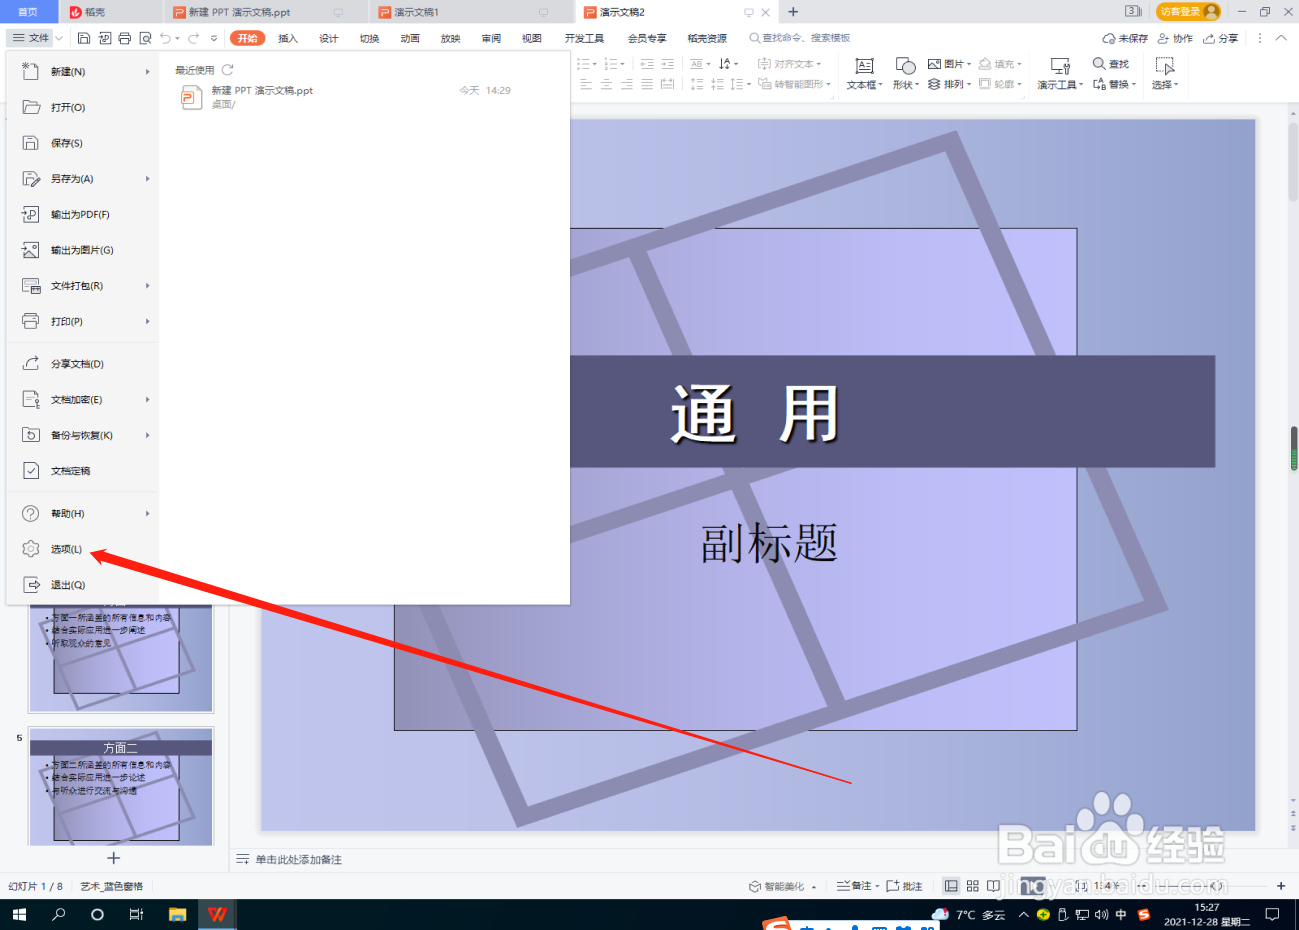The width and height of the screenshot is (1299, 930).
Task: Click the 访客登录 login button
Action: coord(1188,12)
